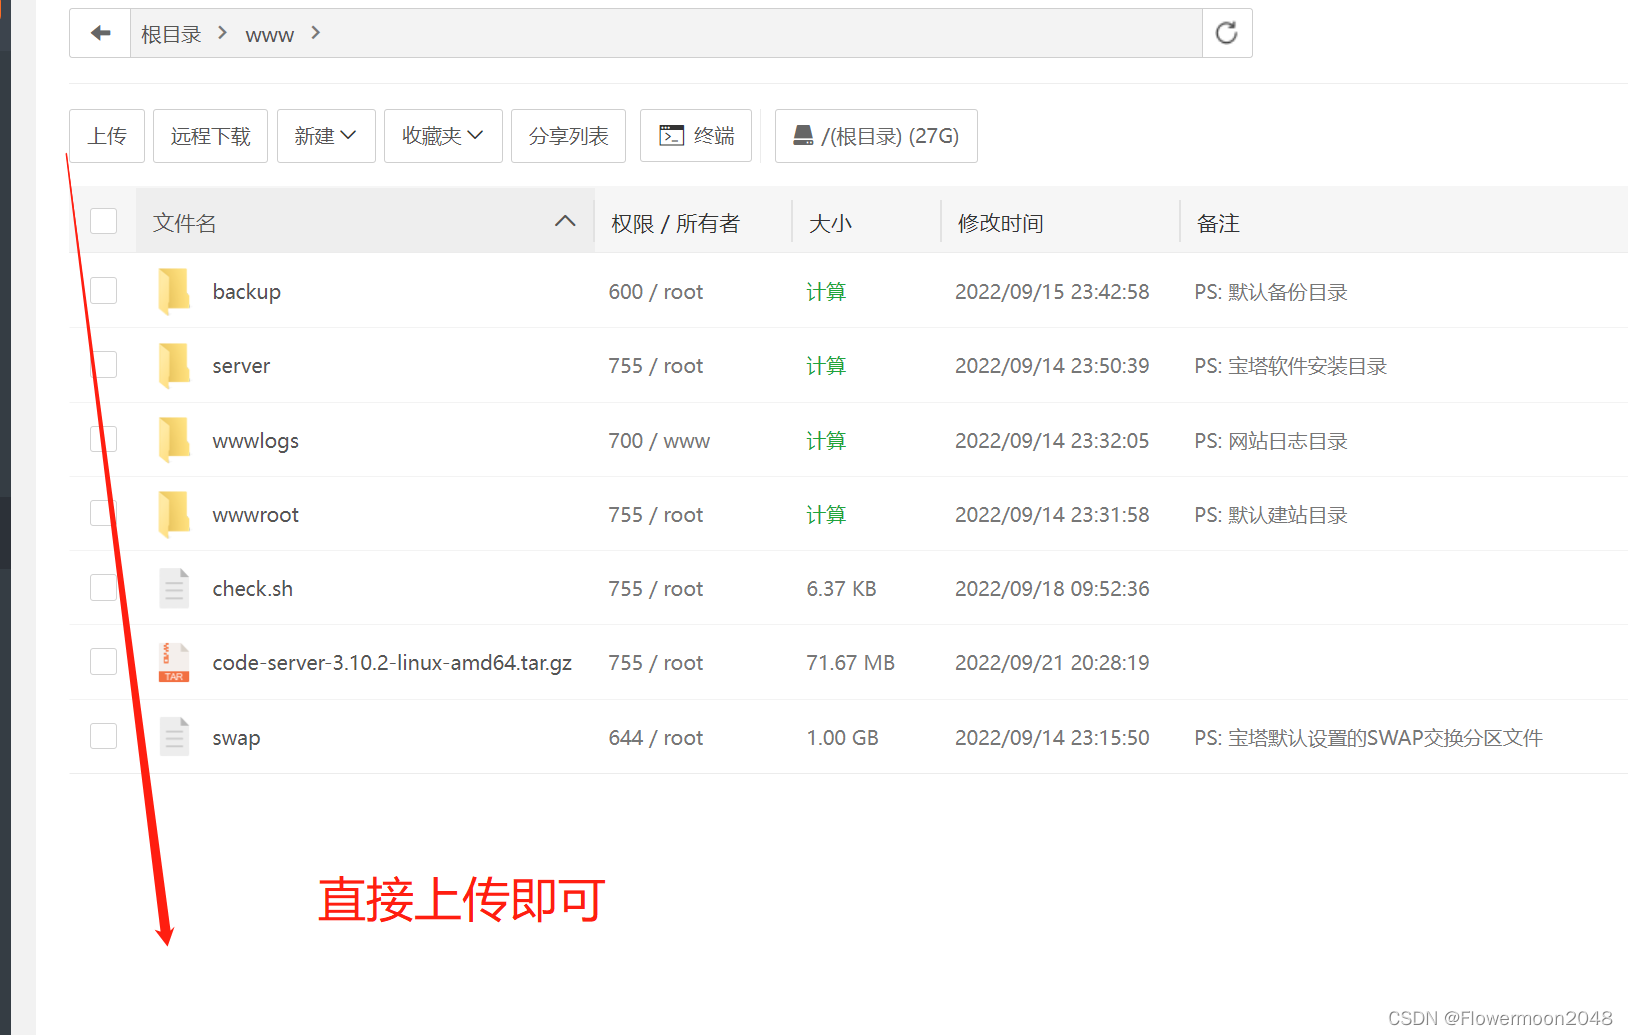The width and height of the screenshot is (1628, 1035).
Task: Open the server folder icon
Action: 174,365
